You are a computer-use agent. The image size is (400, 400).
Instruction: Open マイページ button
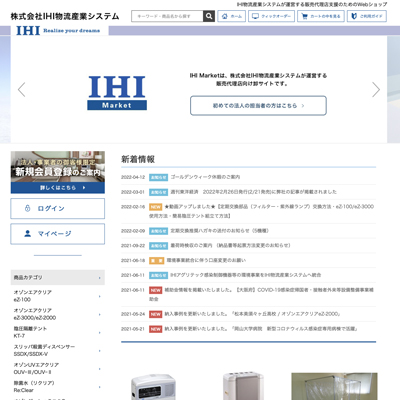click(58, 234)
